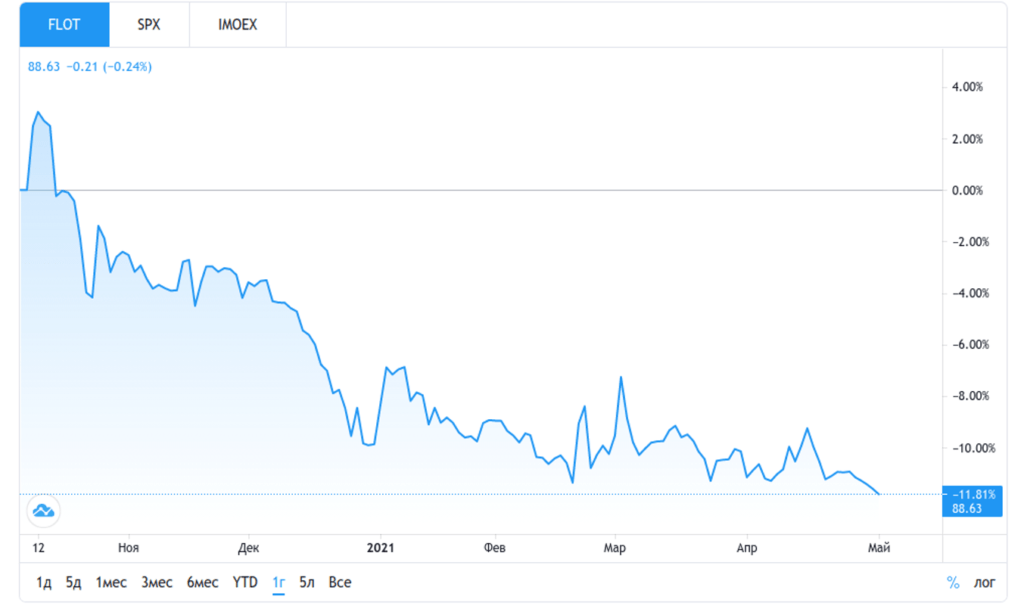1024x609 pixels.
Task: Click the -11.81% price scale tag
Action: pyautogui.click(x=974, y=493)
